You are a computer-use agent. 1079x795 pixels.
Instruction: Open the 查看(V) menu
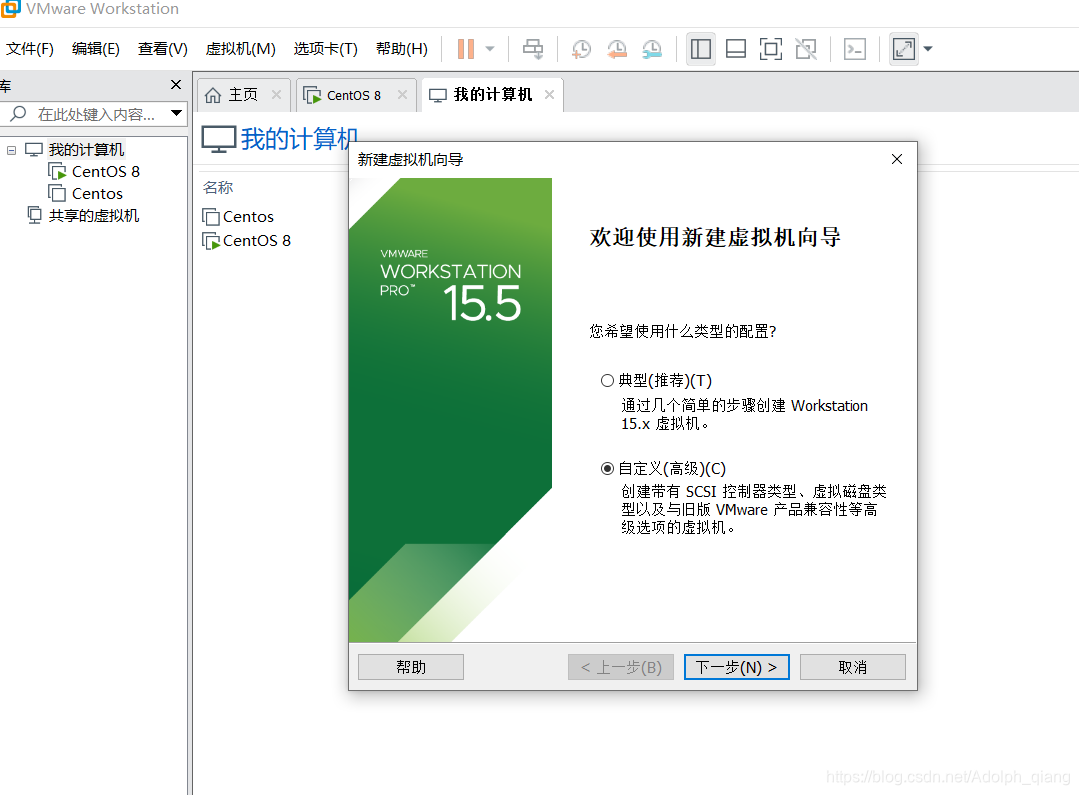[x=162, y=49]
